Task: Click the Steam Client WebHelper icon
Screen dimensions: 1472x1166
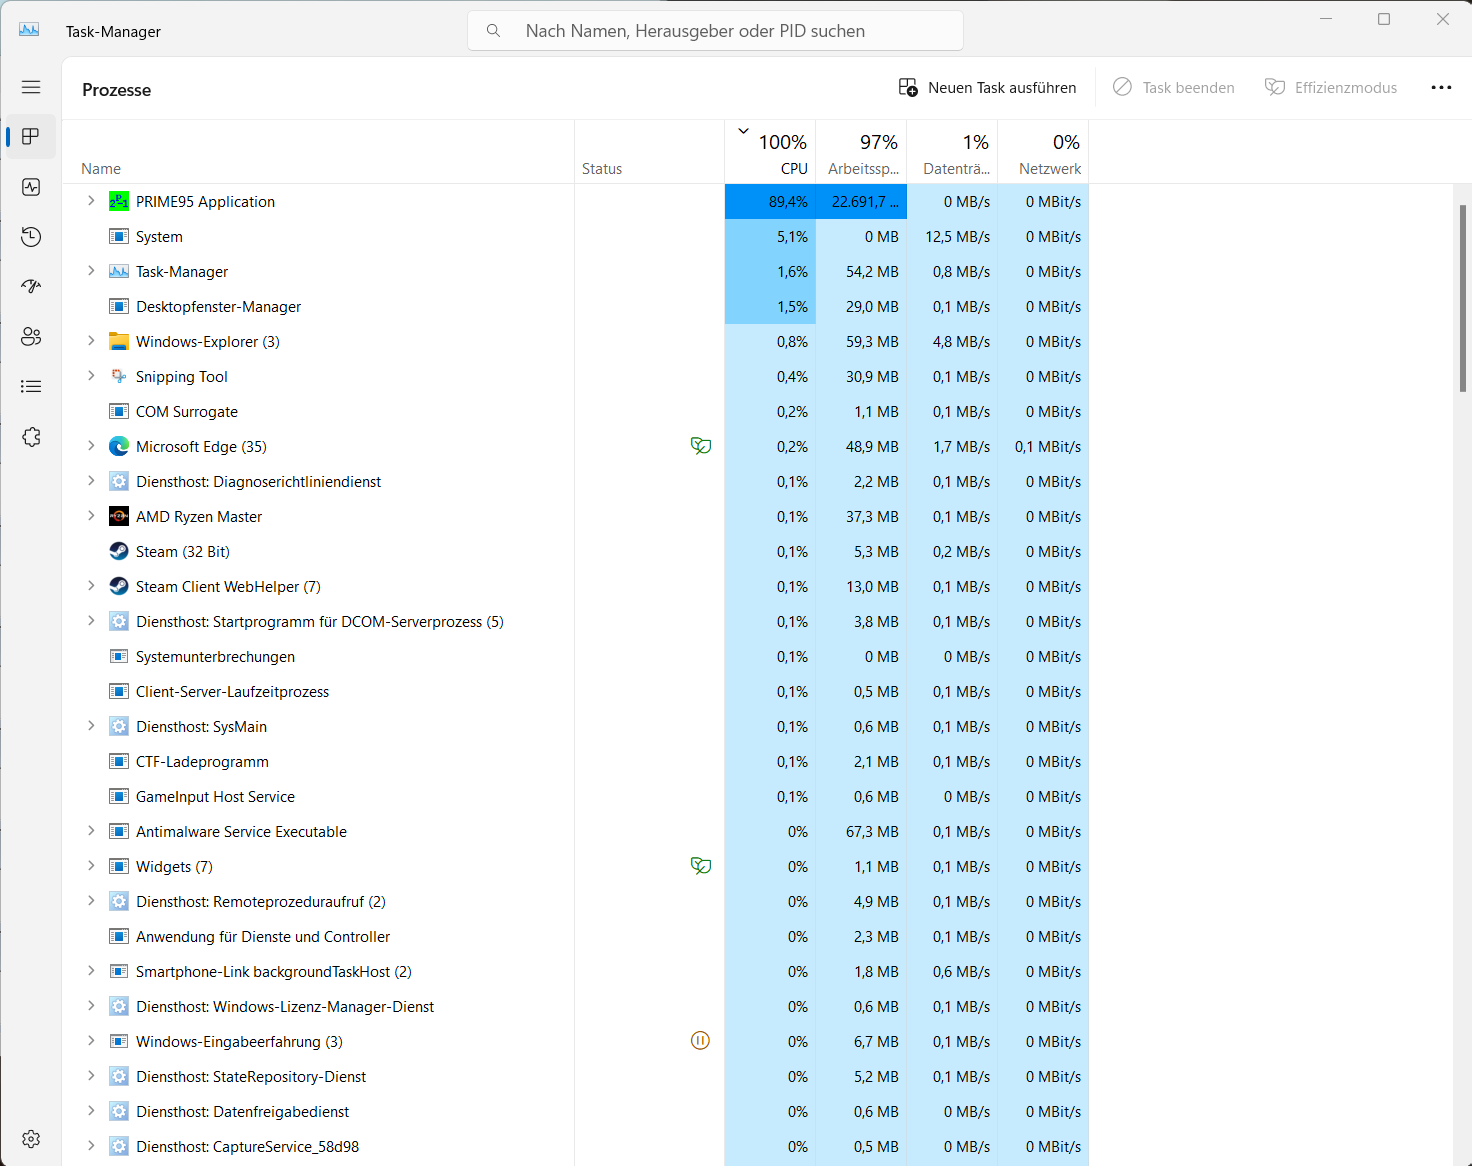Action: point(119,586)
